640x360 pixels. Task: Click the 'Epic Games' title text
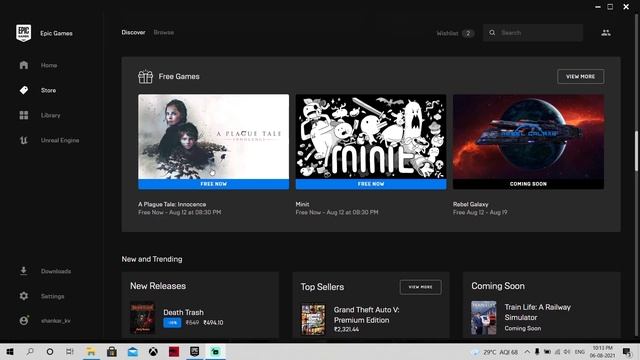56,33
